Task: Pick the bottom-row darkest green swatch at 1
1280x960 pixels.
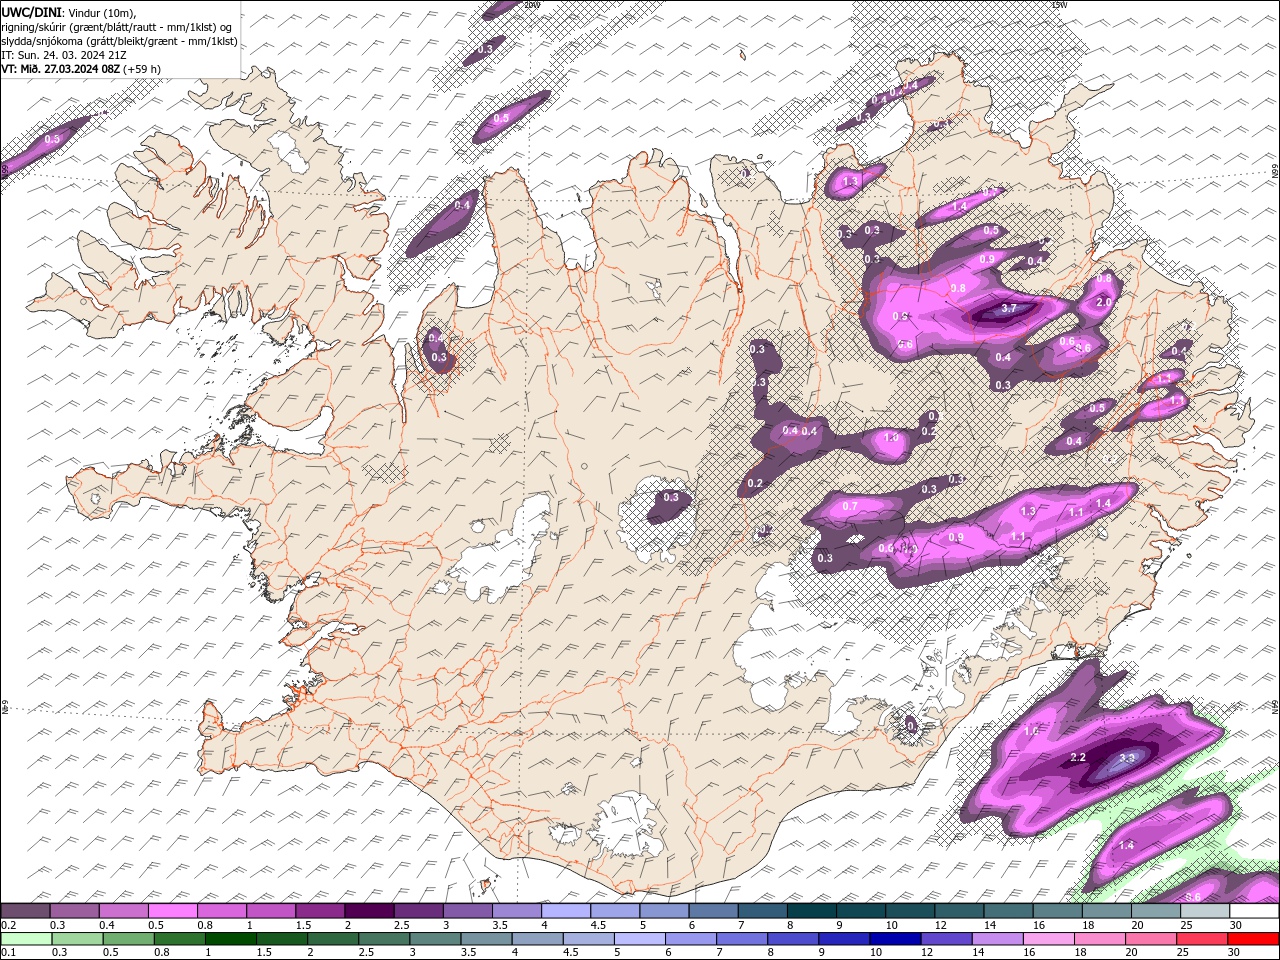Action: pyautogui.click(x=230, y=939)
